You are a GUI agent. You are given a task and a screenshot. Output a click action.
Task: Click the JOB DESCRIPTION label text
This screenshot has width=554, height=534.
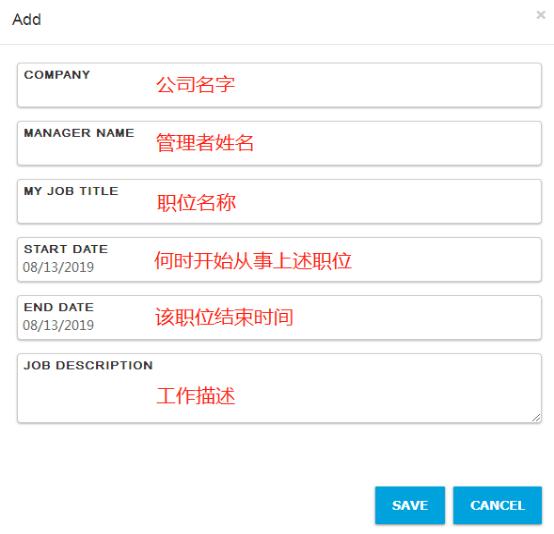tap(88, 365)
